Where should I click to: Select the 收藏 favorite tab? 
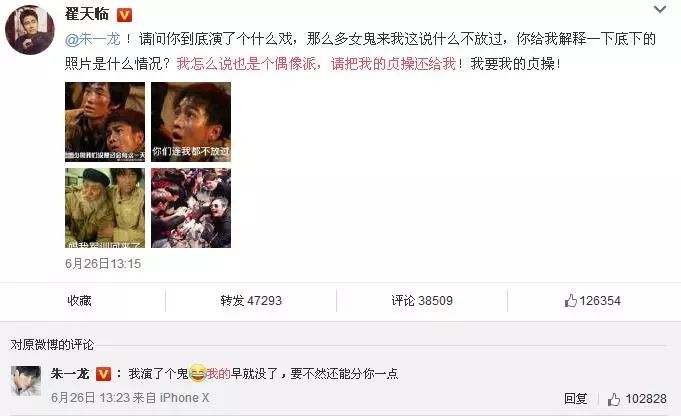(x=79, y=300)
